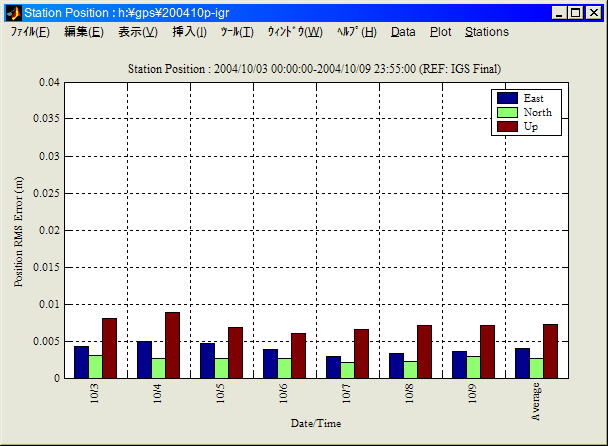Image resolution: width=608 pixels, height=446 pixels.
Task: Click the MATLAB icon in the title bar
Action: click(13, 13)
